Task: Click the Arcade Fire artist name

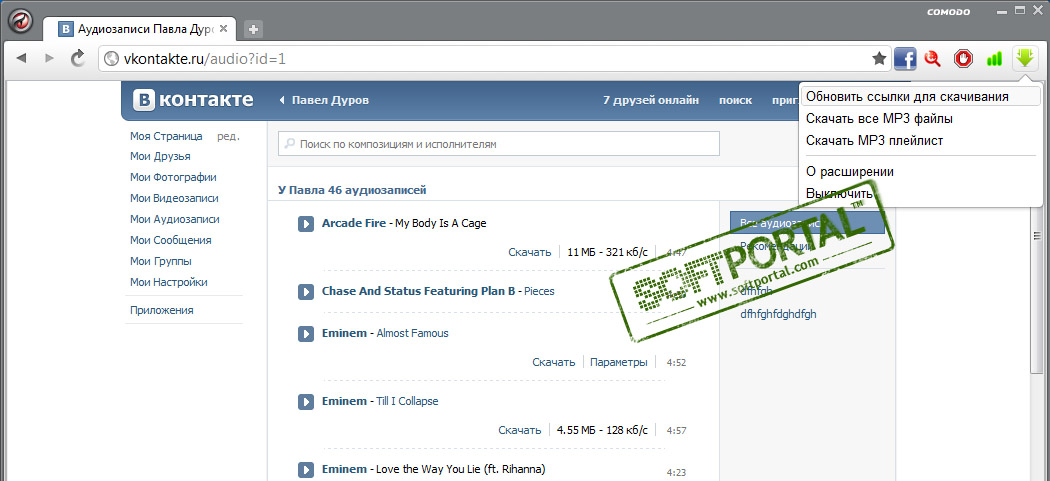Action: pyautogui.click(x=354, y=223)
